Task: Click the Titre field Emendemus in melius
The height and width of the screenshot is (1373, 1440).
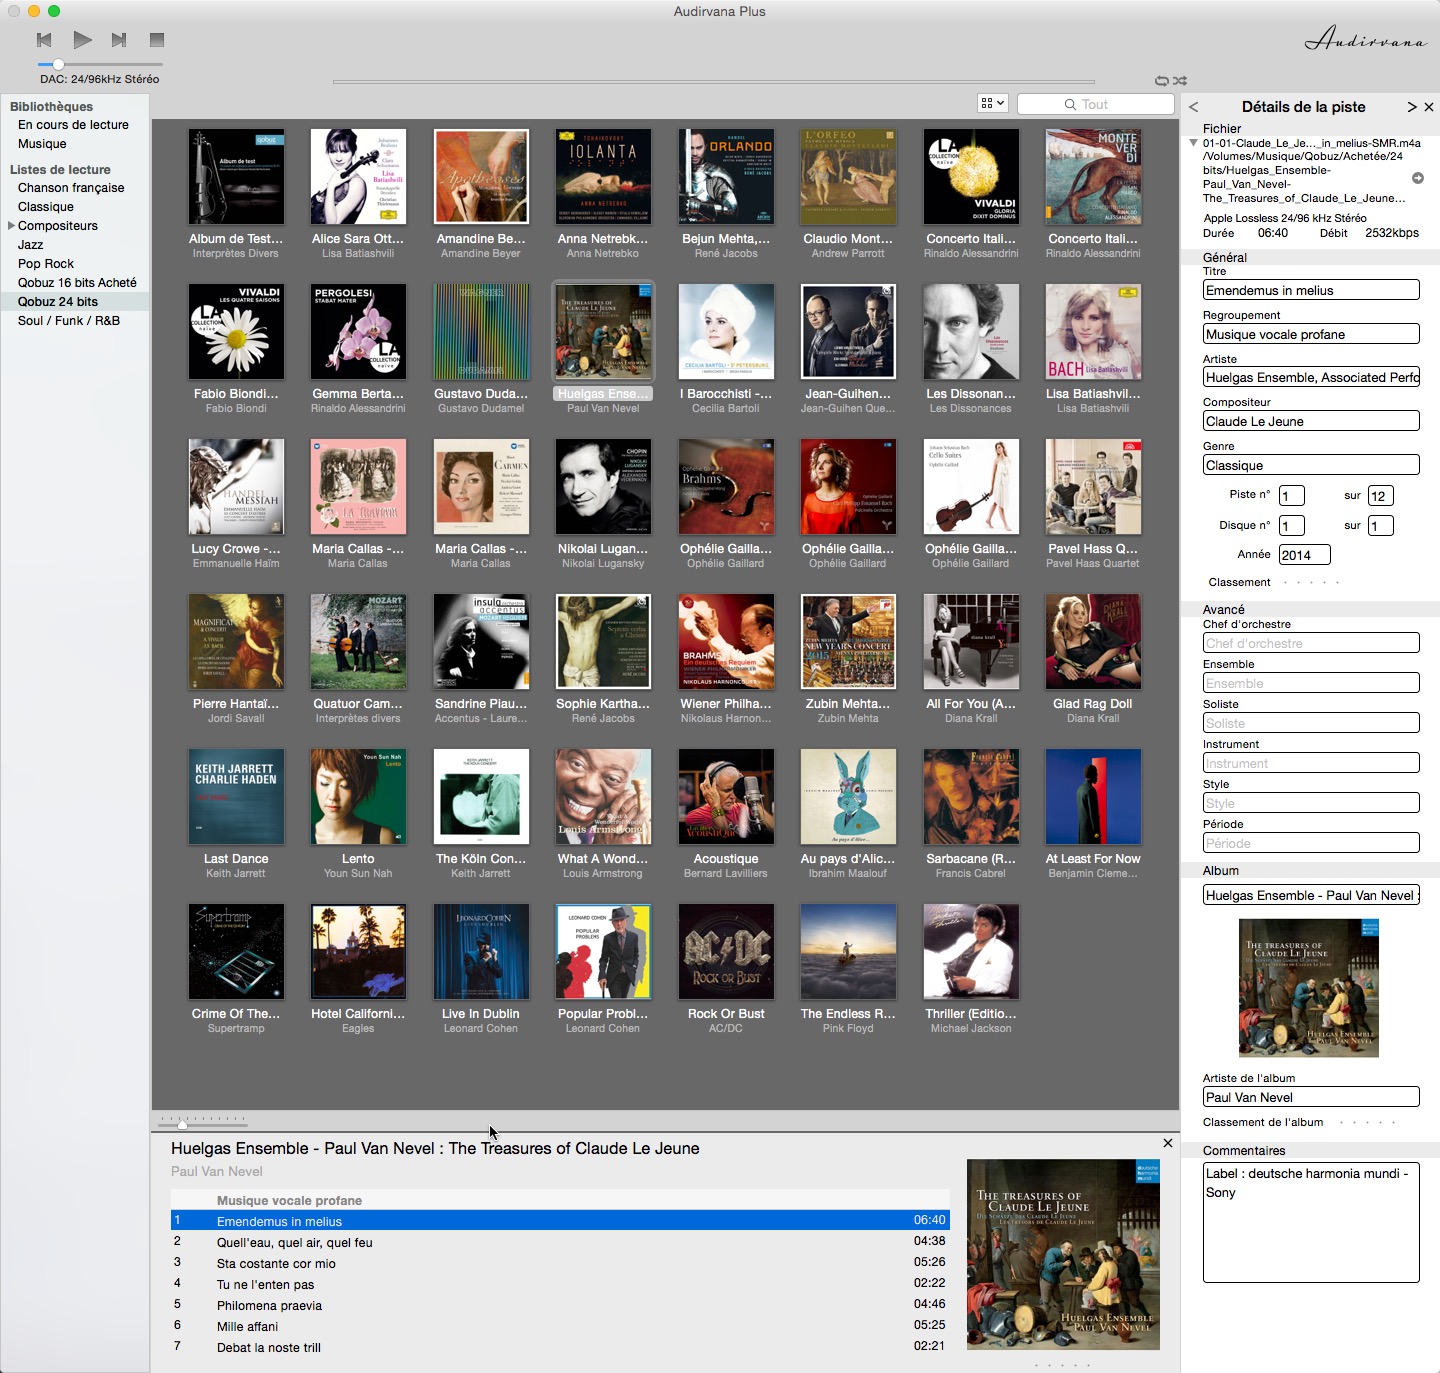Action: pyautogui.click(x=1311, y=290)
